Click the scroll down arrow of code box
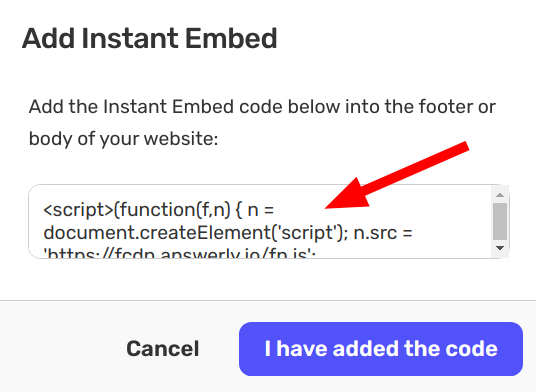 pyautogui.click(x=500, y=248)
